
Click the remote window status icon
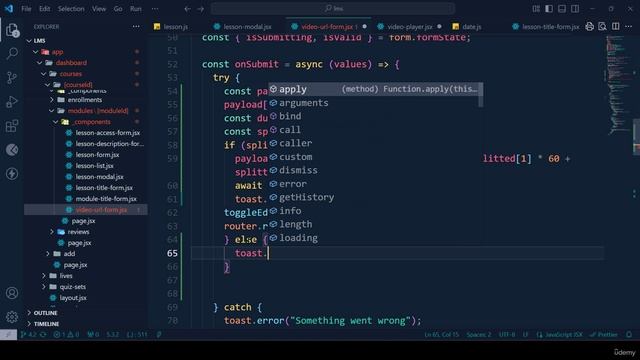coord(8,335)
